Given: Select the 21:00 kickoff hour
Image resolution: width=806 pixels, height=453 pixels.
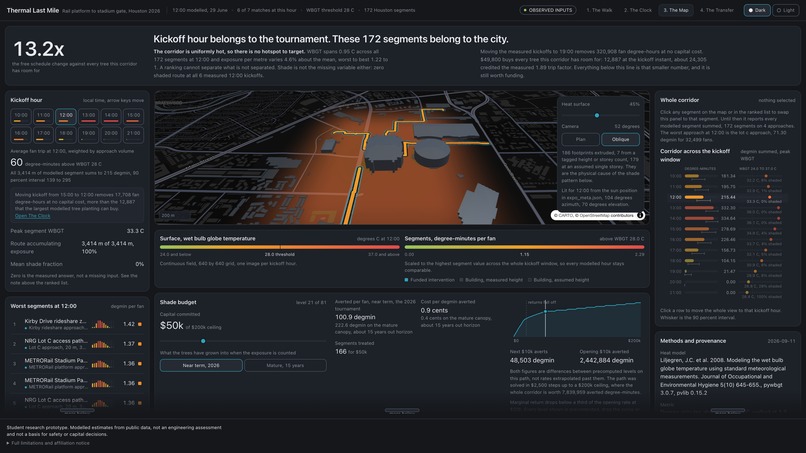Looking at the screenshot, I should pyautogui.click(x=133, y=135).
